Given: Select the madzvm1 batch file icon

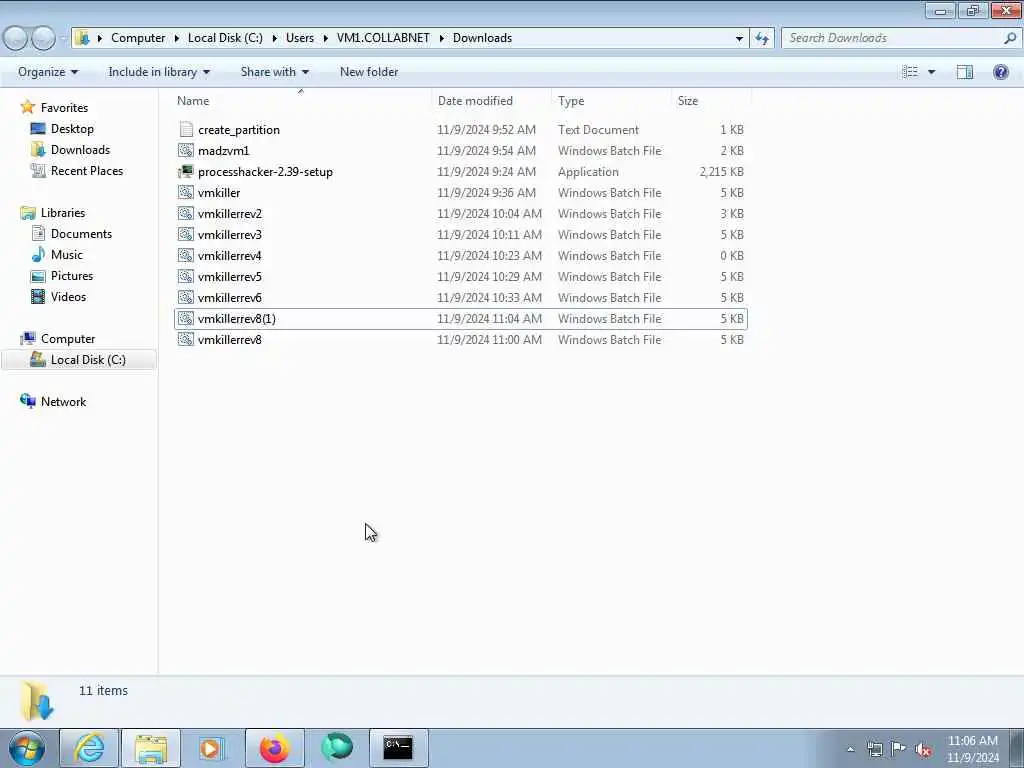Looking at the screenshot, I should click(186, 150).
